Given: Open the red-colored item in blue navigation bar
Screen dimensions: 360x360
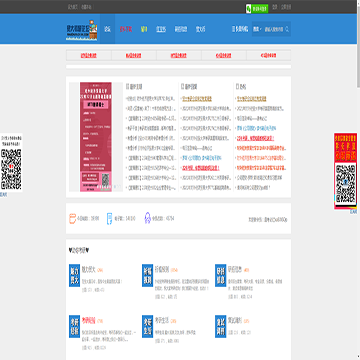Looking at the screenshot, I should coord(126,29).
